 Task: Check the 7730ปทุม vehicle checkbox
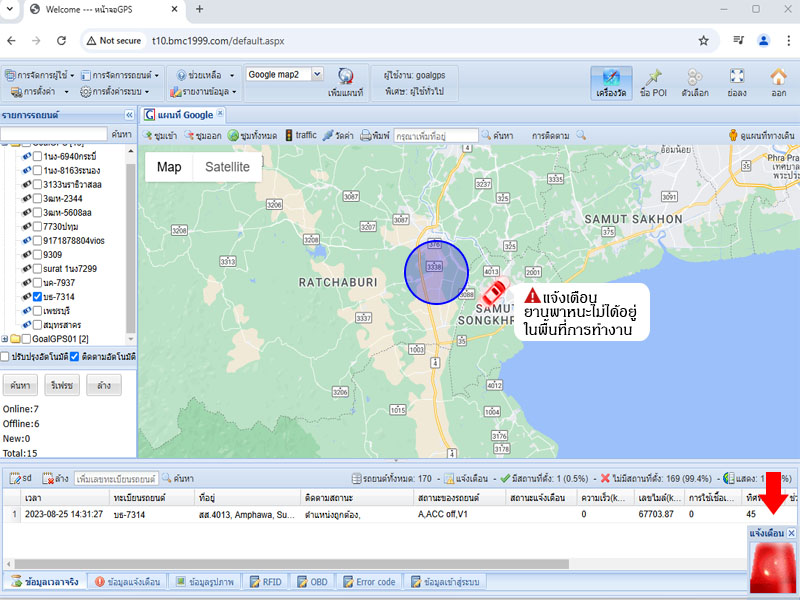point(37,227)
